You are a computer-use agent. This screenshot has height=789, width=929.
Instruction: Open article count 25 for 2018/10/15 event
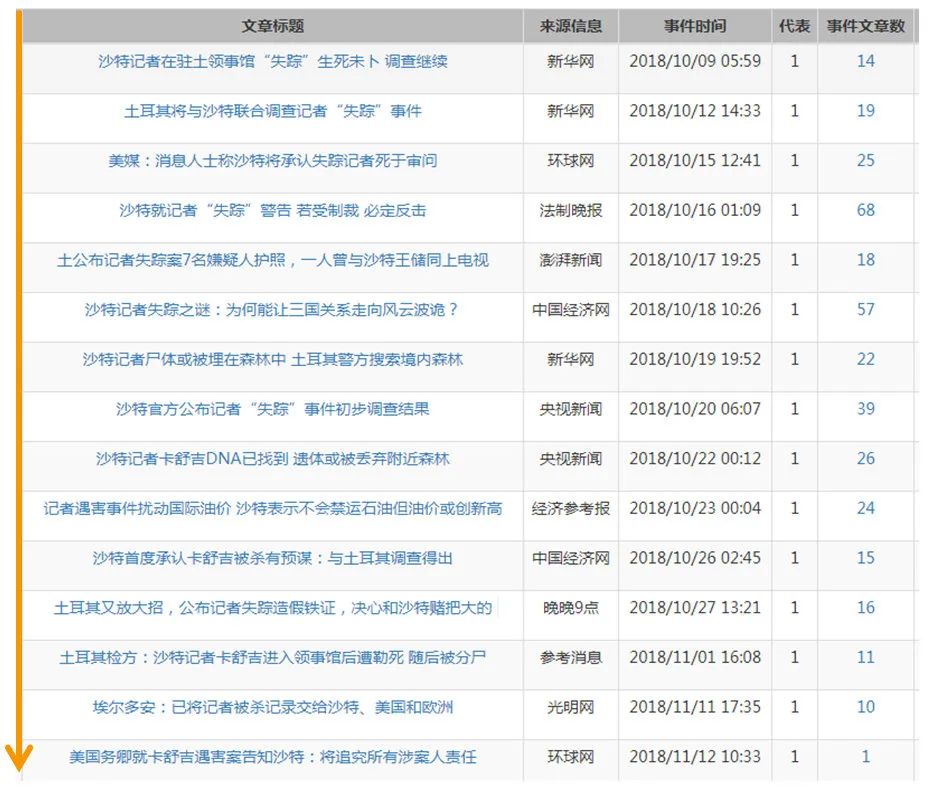pos(866,161)
